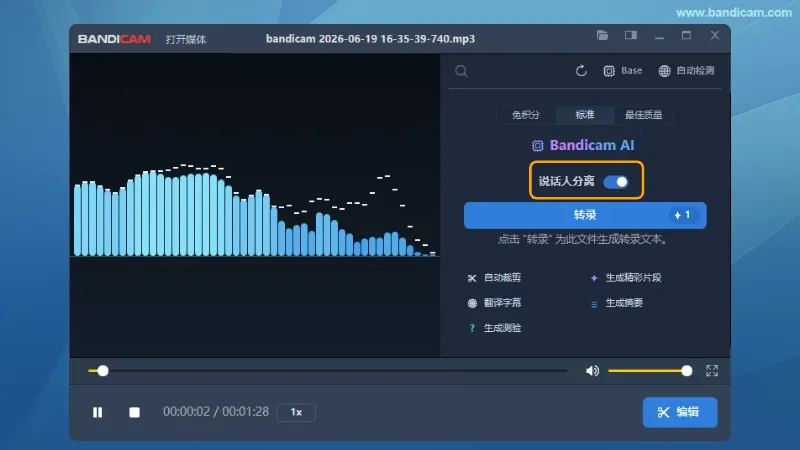Select the 最佳质量 tab
This screenshot has height=450, width=800.
point(643,115)
